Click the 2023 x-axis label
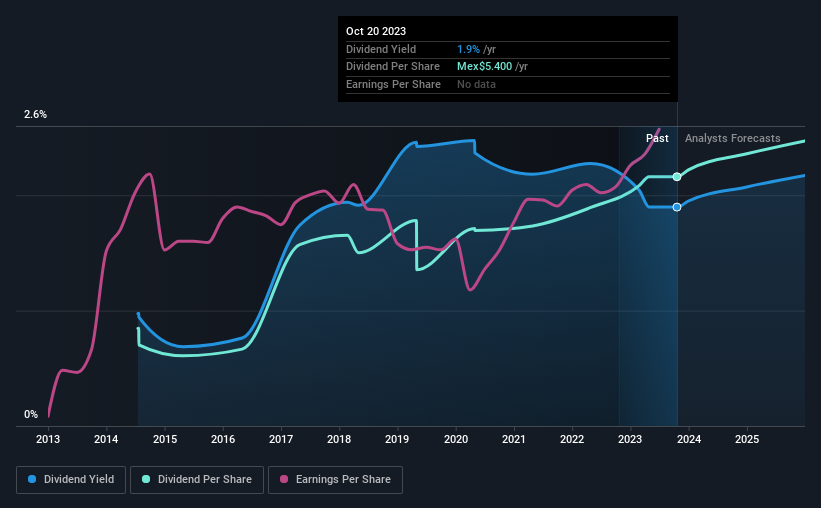This screenshot has width=821, height=508. coord(630,439)
